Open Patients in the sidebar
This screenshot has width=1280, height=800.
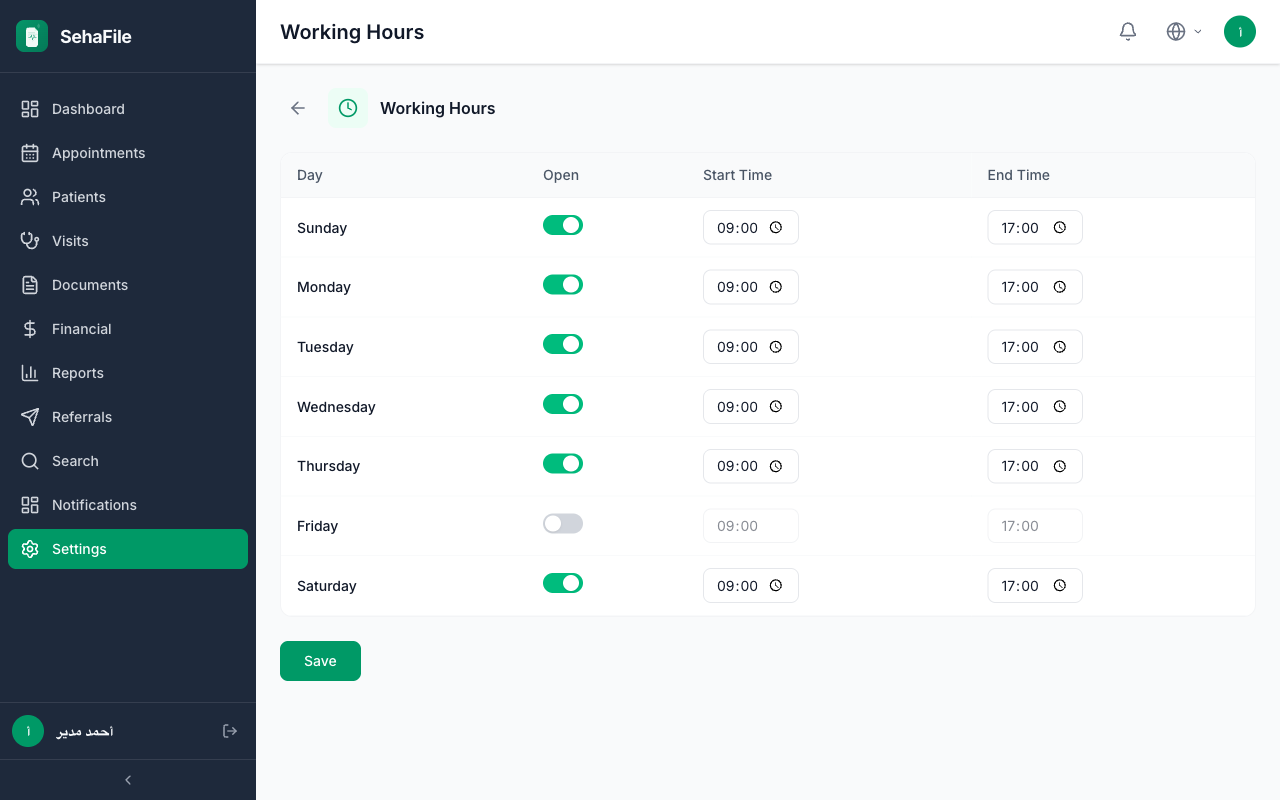(128, 197)
